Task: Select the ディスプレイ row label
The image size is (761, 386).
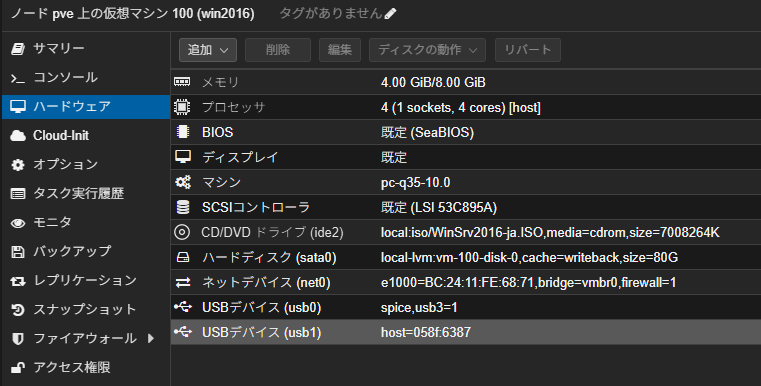Action: pyautogui.click(x=240, y=157)
